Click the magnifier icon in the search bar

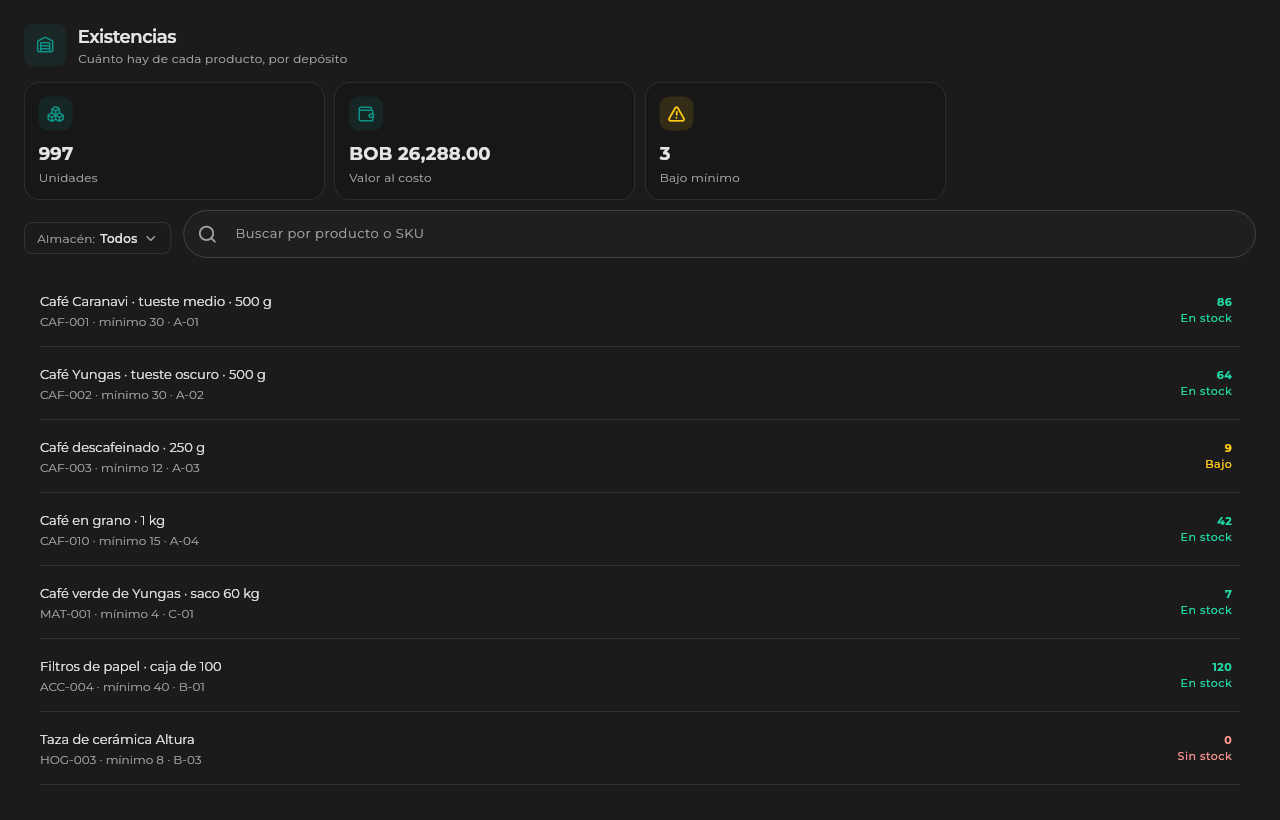[x=208, y=234]
